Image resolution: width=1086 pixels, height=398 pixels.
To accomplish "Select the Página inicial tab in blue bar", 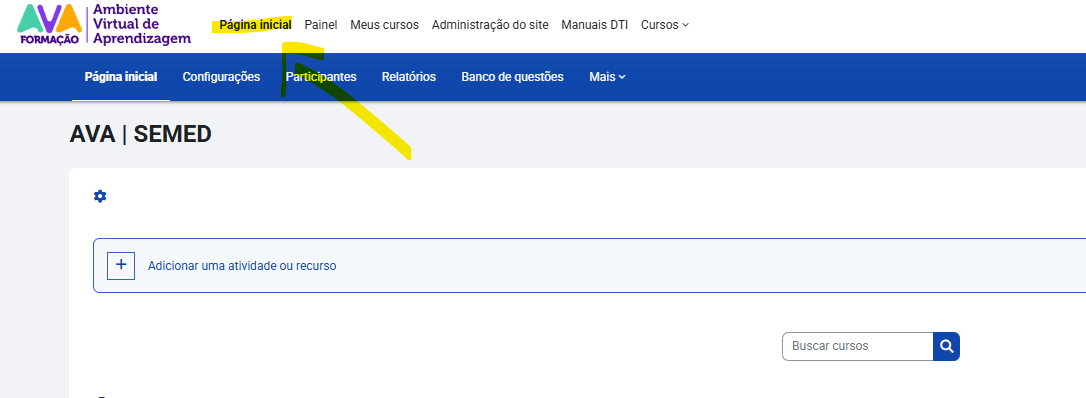I will click(x=121, y=77).
